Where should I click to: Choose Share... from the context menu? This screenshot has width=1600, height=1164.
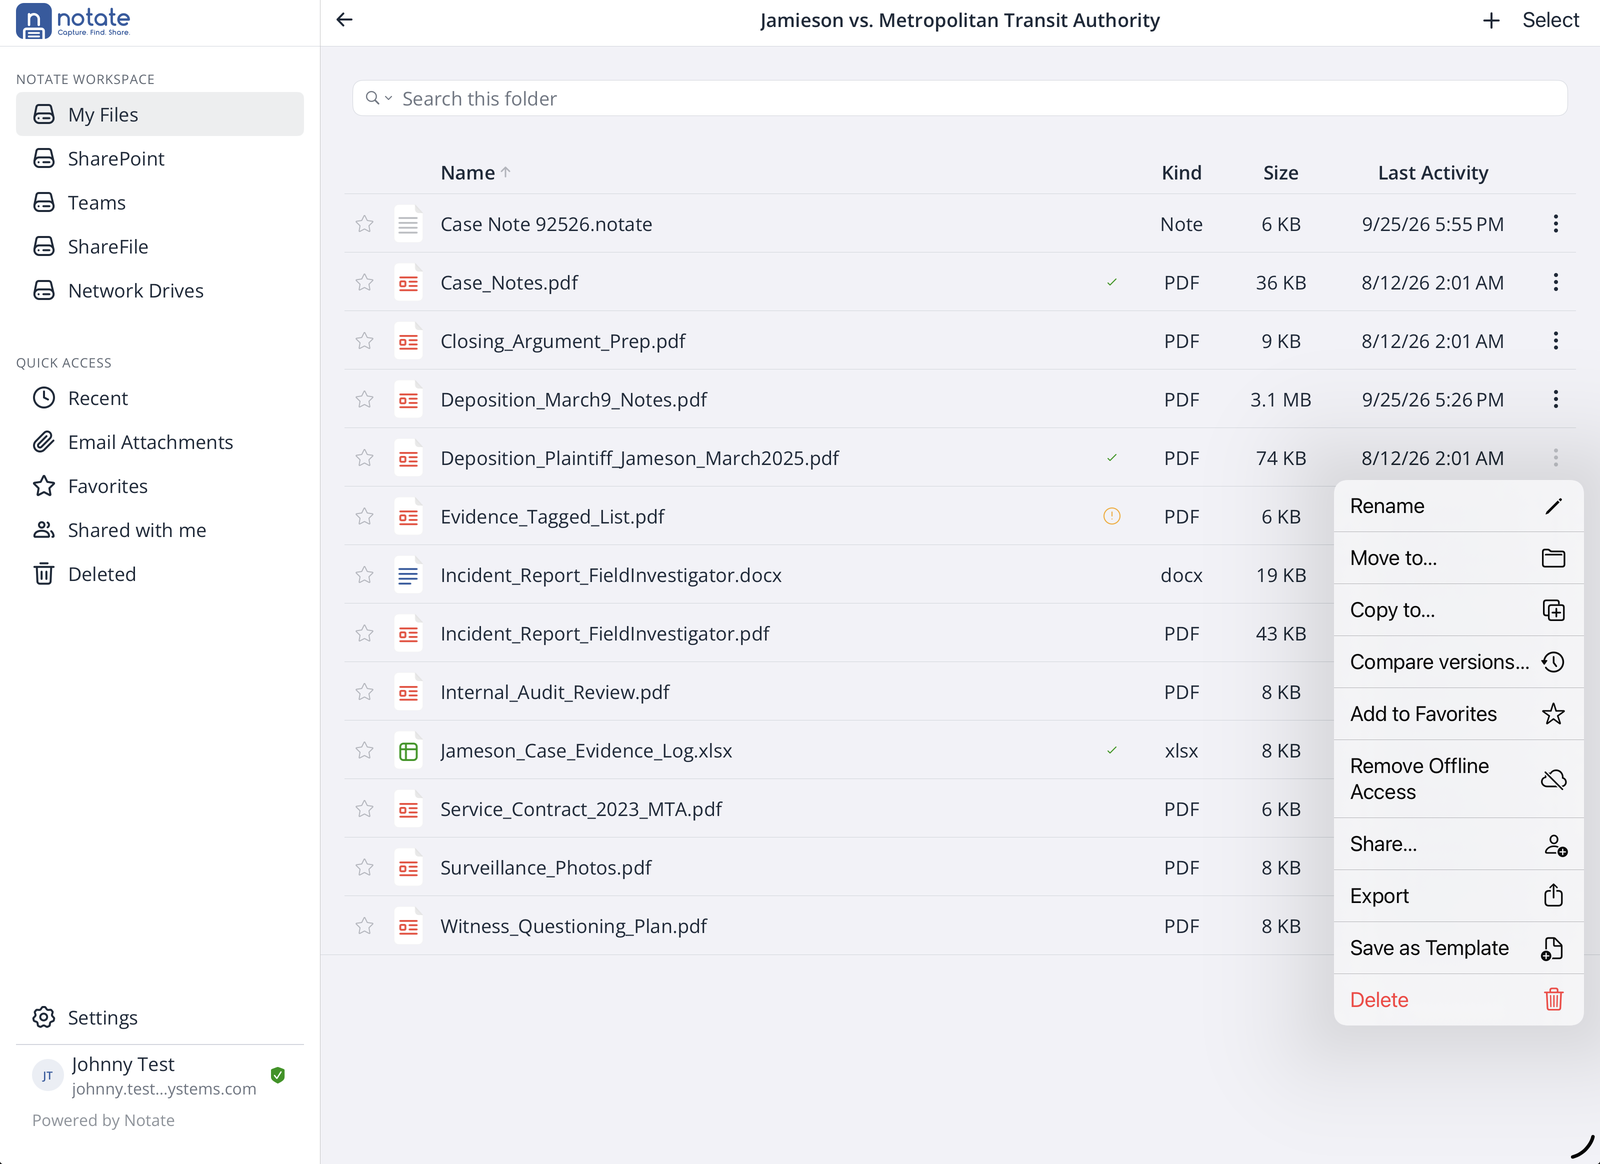(1458, 844)
